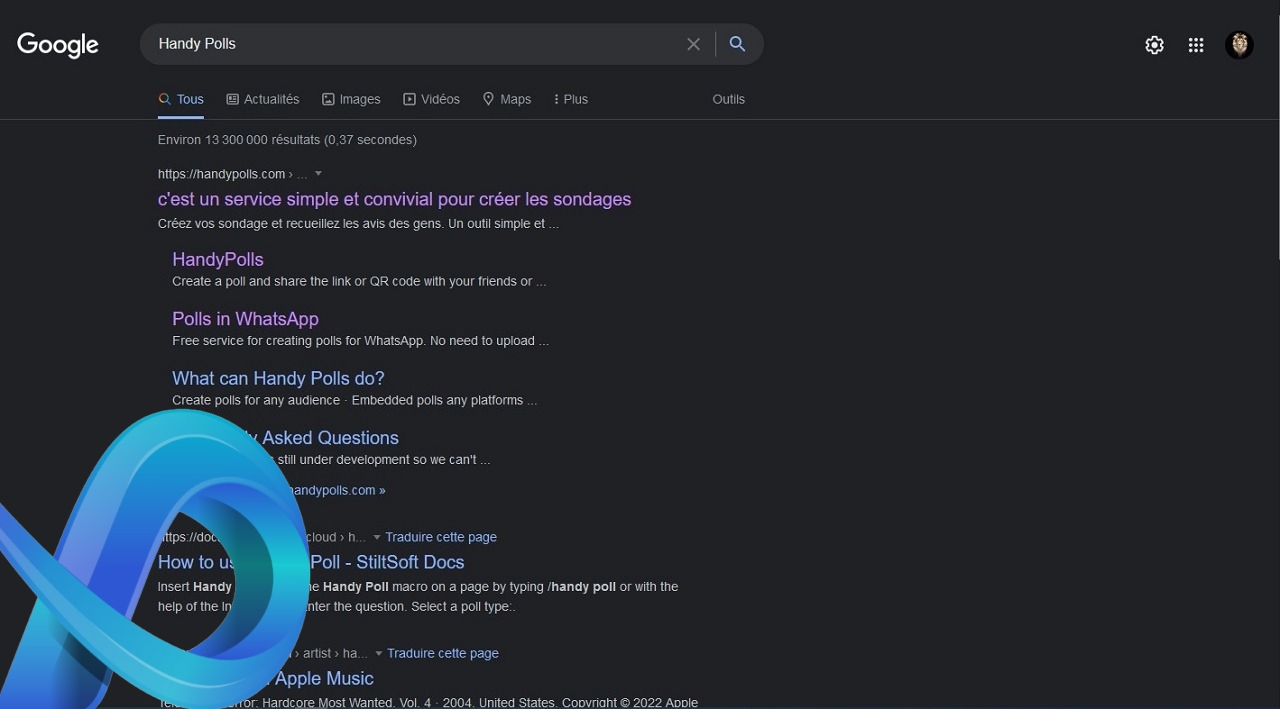Select the Tous tab
This screenshot has width=1280, height=709.
(181, 99)
